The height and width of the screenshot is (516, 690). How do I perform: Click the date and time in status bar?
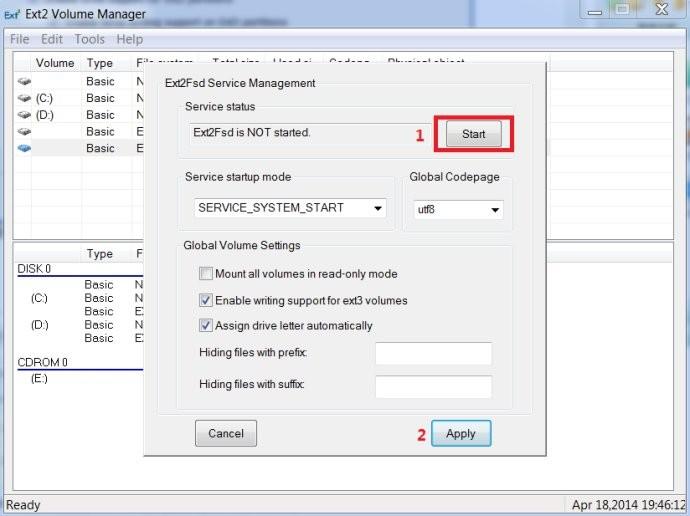(x=629, y=505)
